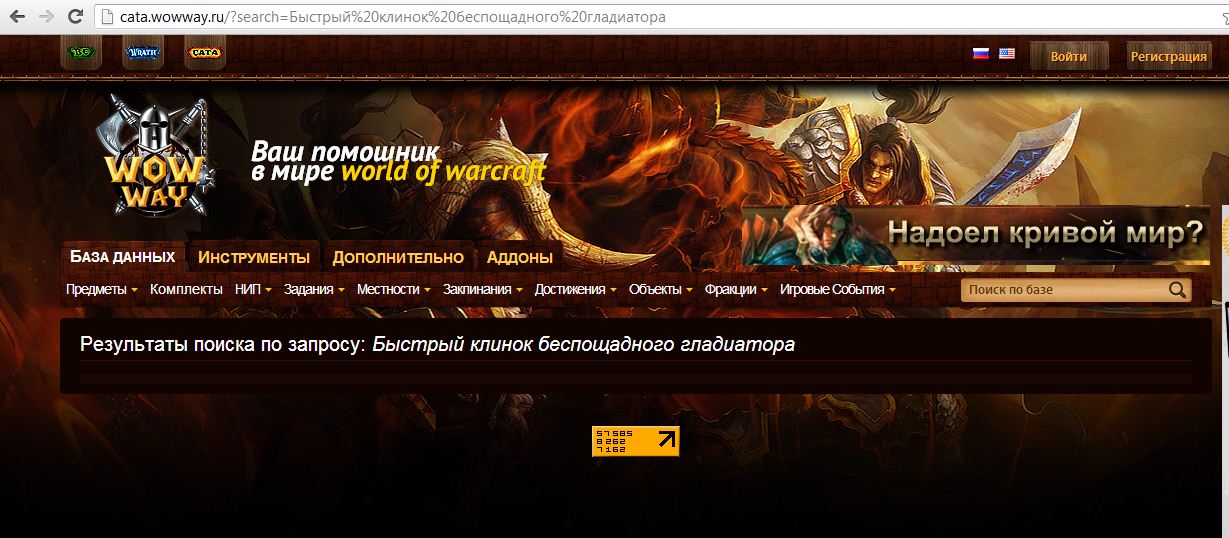Screen dimensions: 1229x538
Task: Expand the Задания dropdown menu
Action: [314, 289]
